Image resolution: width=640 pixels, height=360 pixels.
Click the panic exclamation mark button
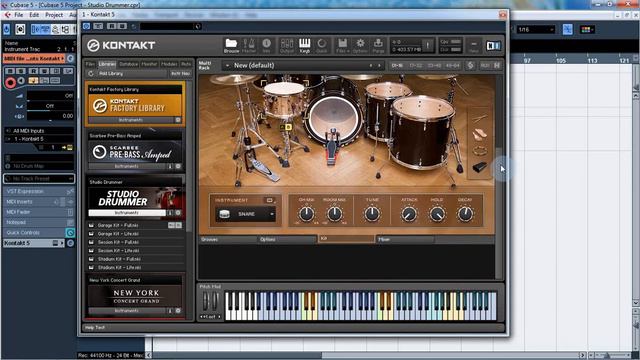(x=428, y=45)
